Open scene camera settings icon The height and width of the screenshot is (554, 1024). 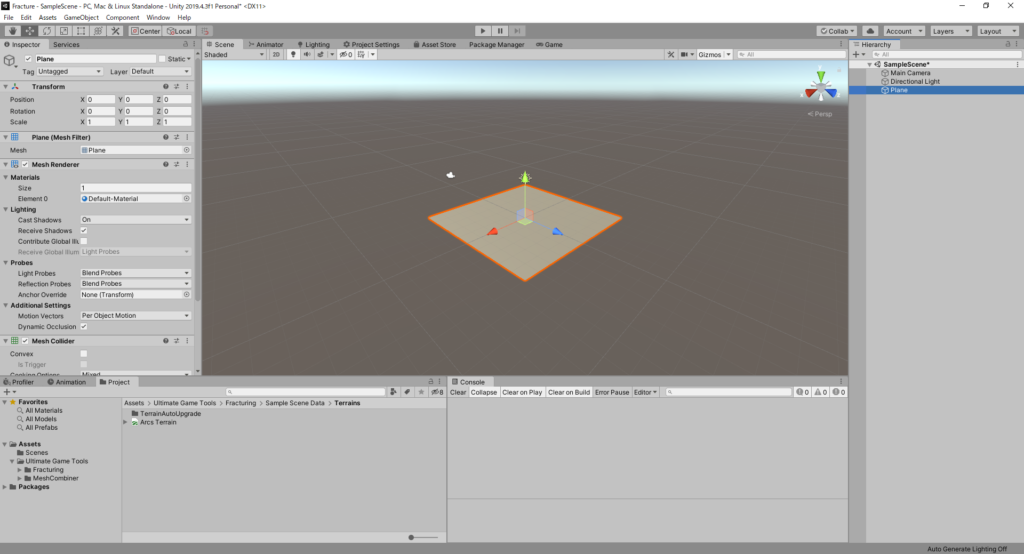point(684,55)
